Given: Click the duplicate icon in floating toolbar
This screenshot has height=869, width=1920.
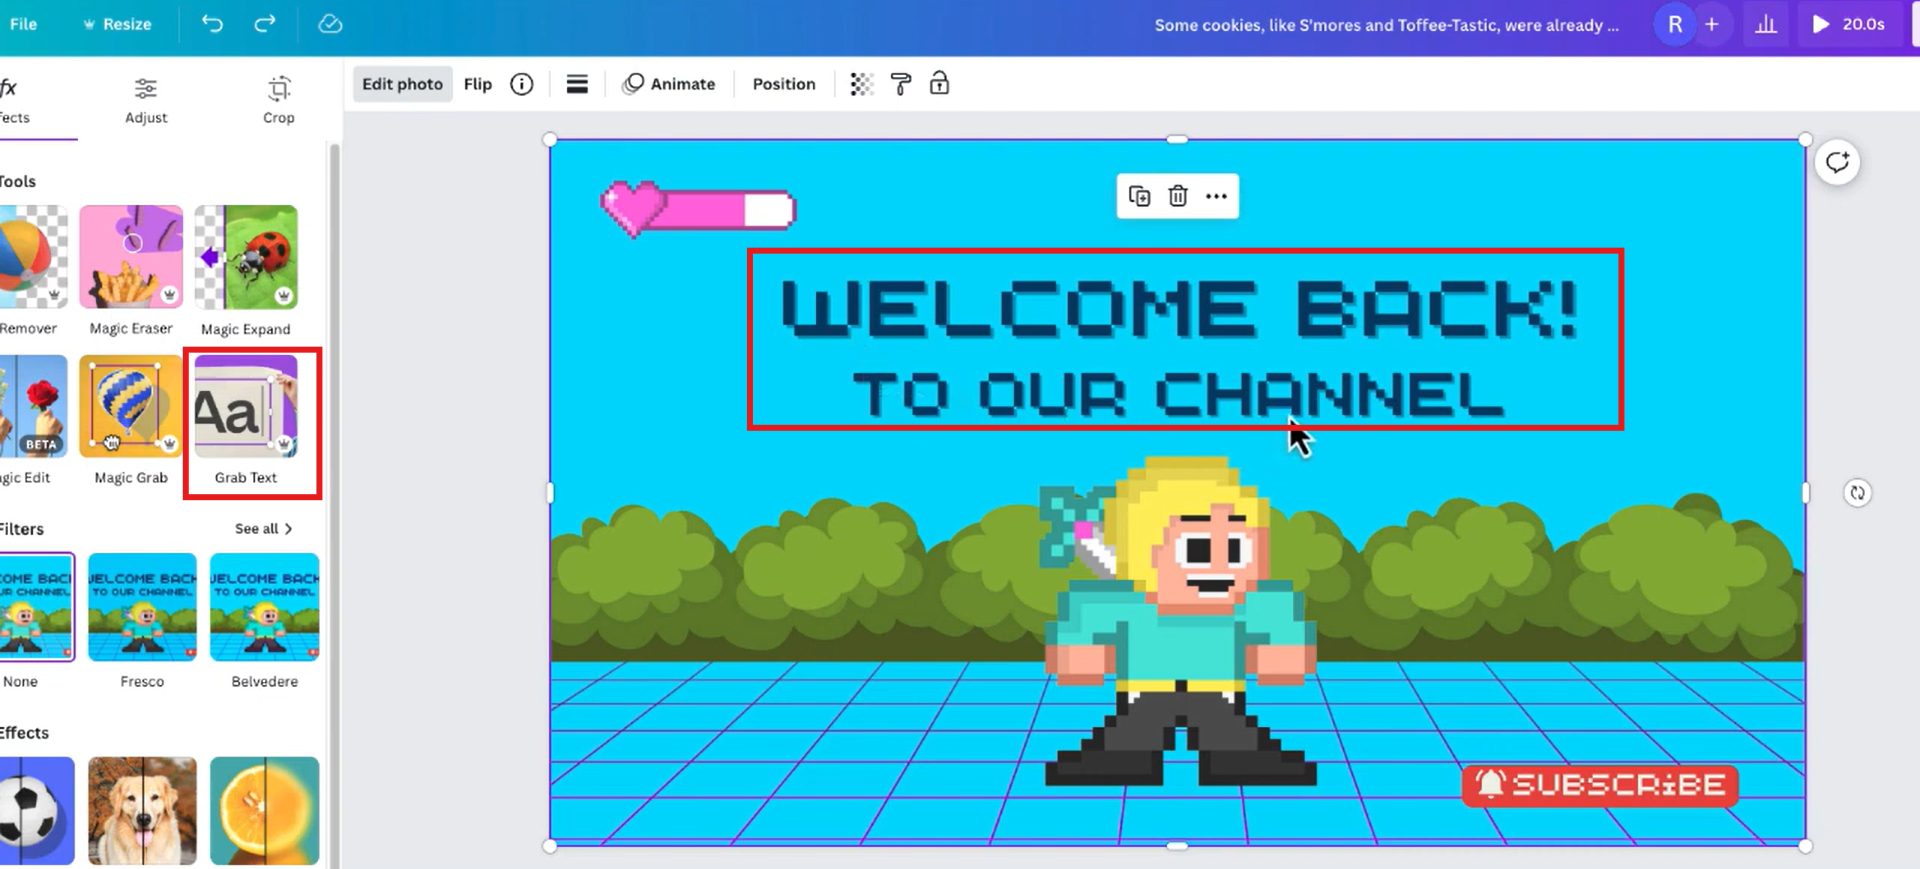Looking at the screenshot, I should pos(1139,196).
